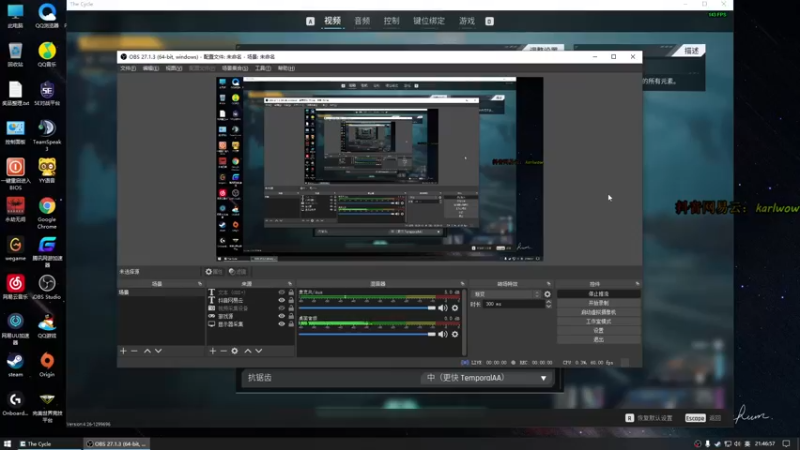Move scene up with arrow icon
This screenshot has height=450, width=800.
pos(147,351)
